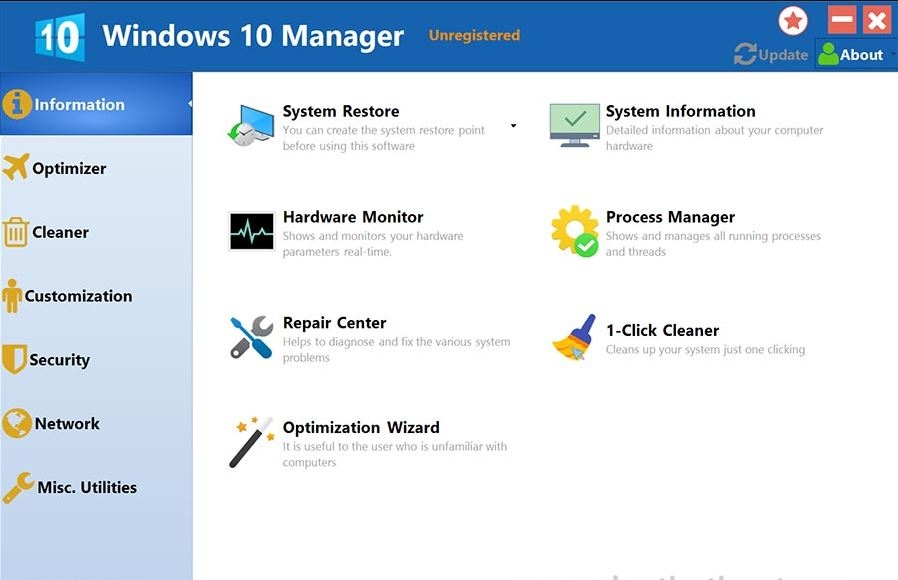
Task: Click the 1-Click Cleaner broom icon
Action: [x=574, y=338]
